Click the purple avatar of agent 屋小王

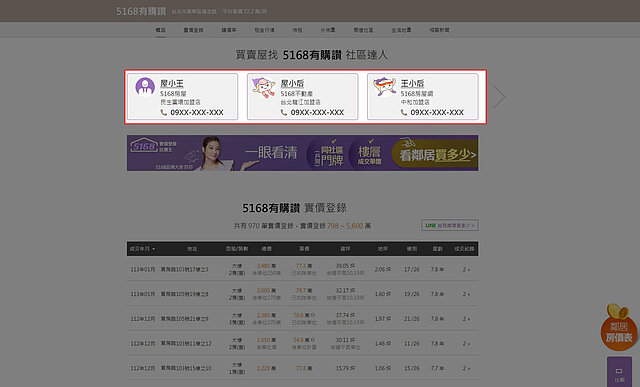coord(145,86)
